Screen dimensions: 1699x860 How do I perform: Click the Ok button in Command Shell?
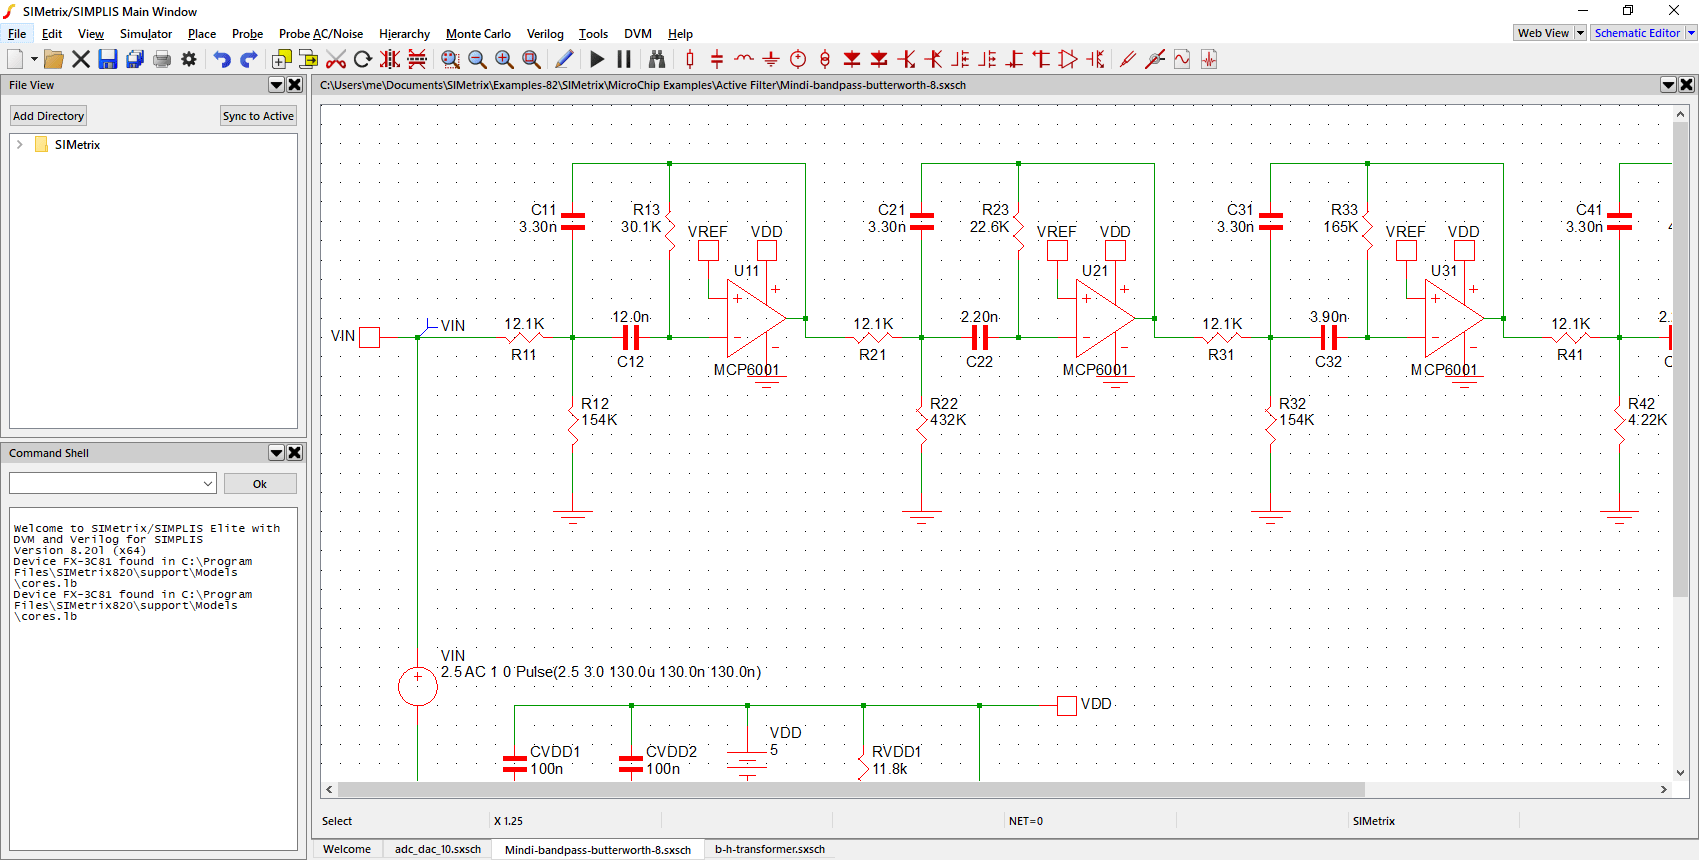pyautogui.click(x=260, y=484)
